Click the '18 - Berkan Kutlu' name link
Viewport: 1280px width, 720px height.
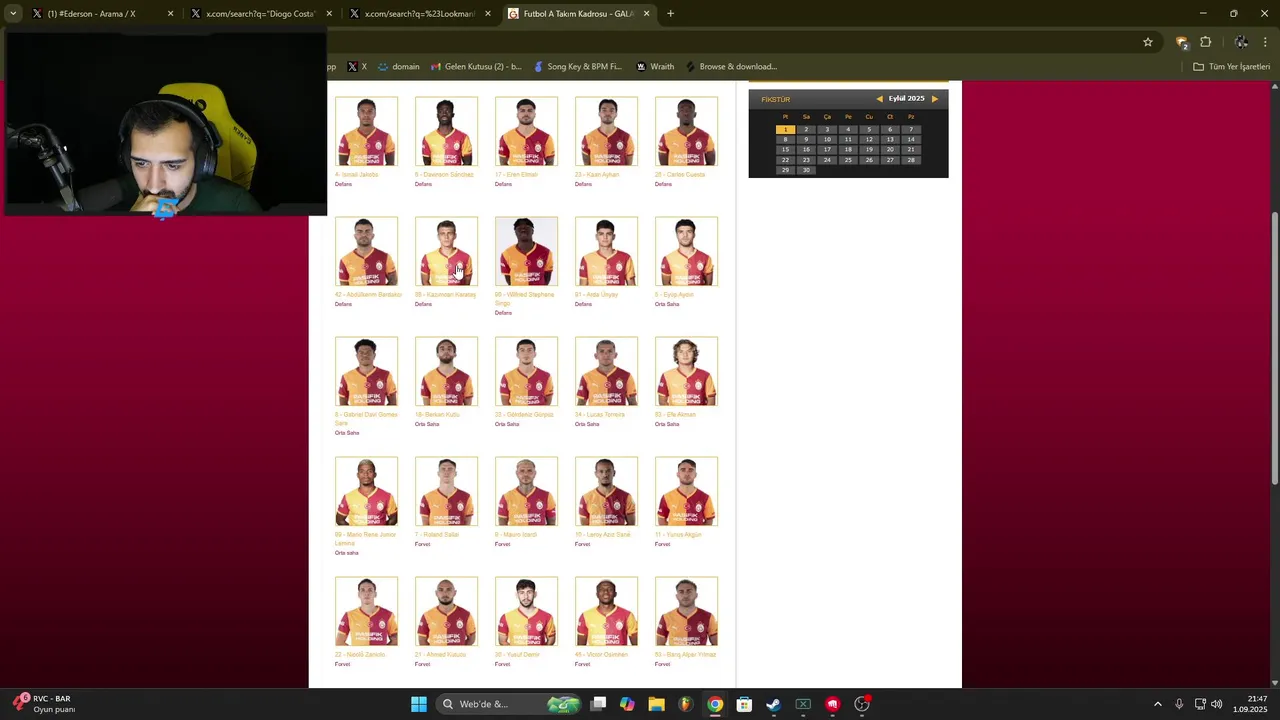437,415
